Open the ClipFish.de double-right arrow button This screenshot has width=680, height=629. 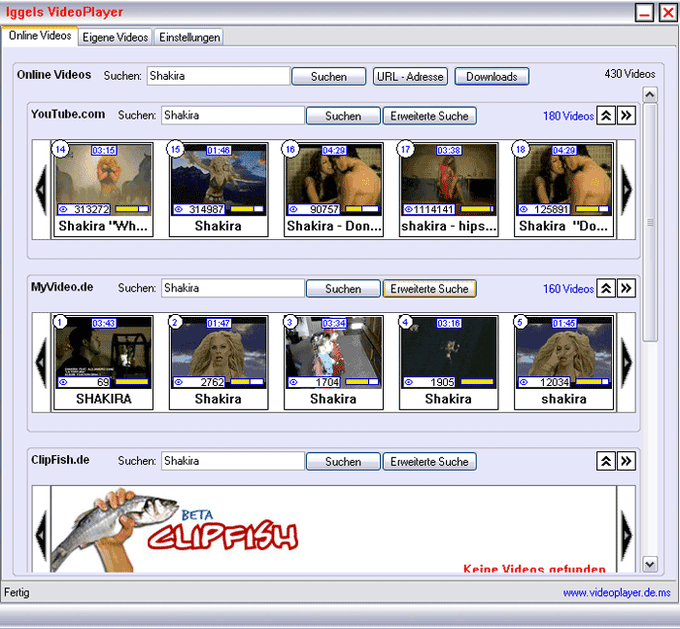pos(626,461)
